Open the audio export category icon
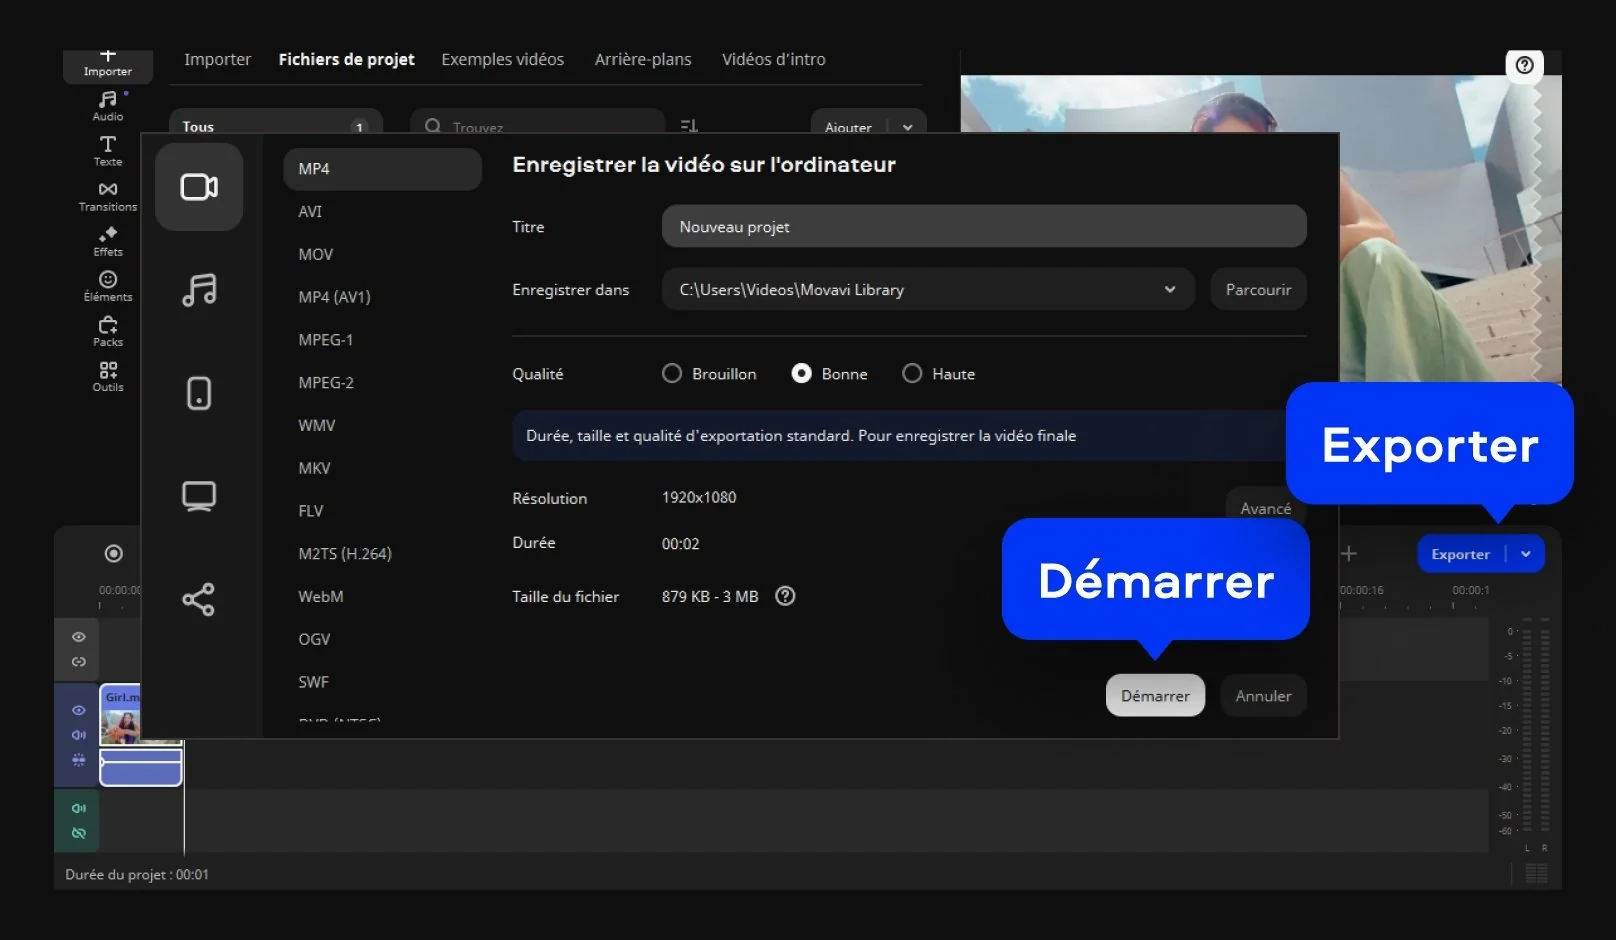 (199, 290)
